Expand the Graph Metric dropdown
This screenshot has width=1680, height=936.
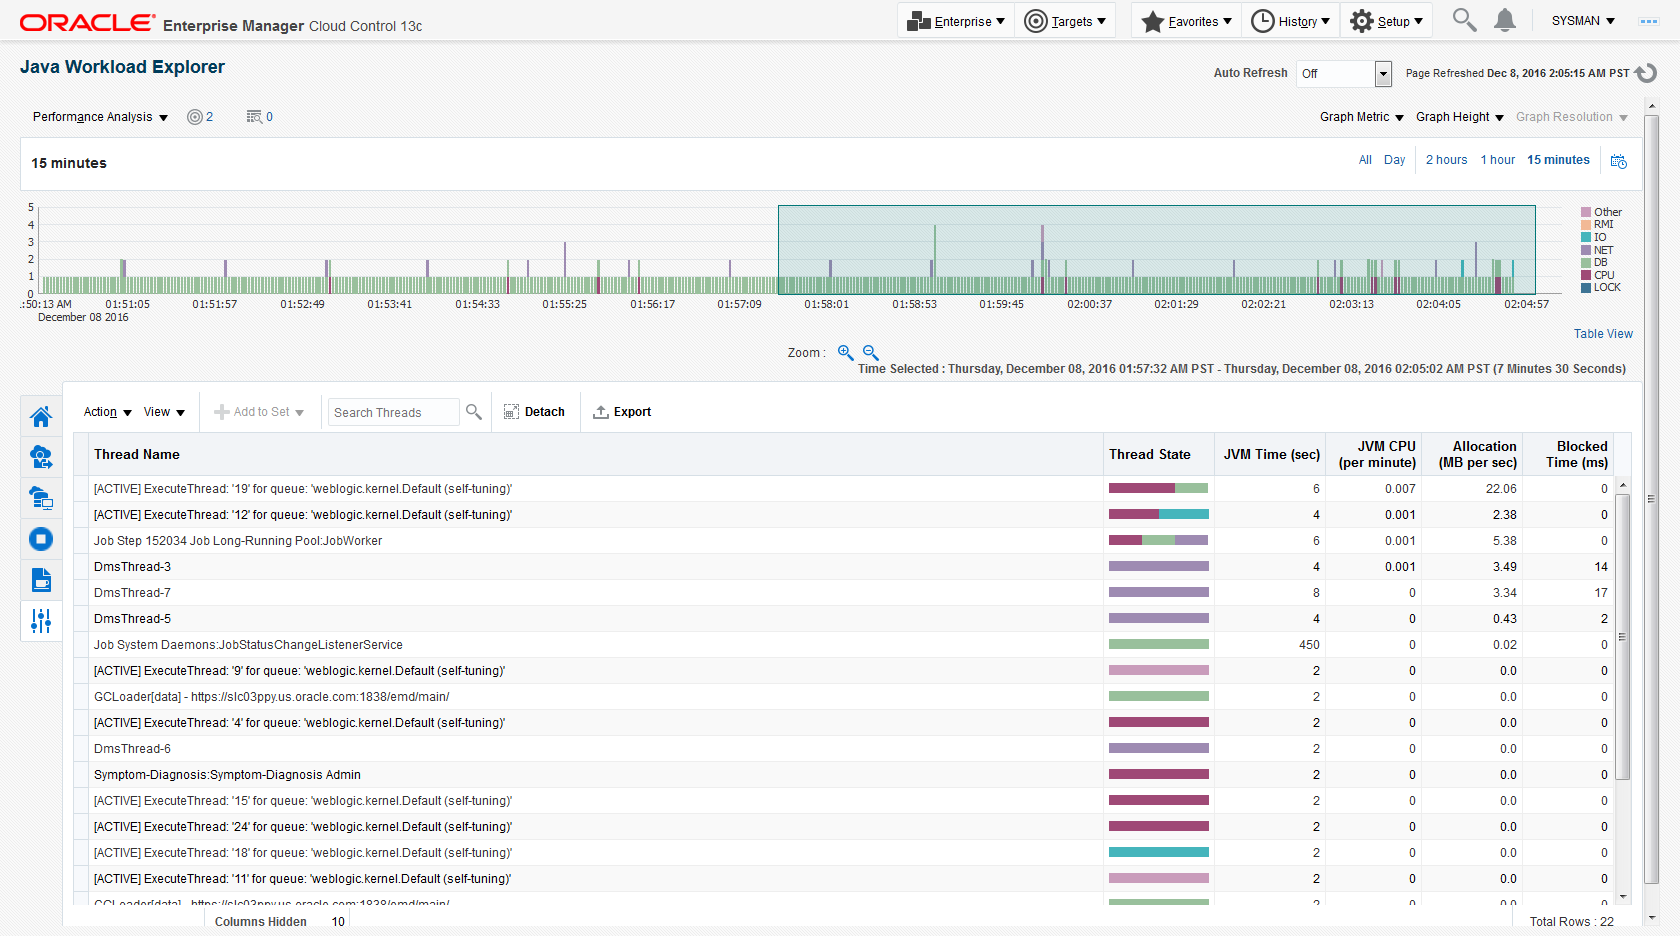click(1361, 117)
